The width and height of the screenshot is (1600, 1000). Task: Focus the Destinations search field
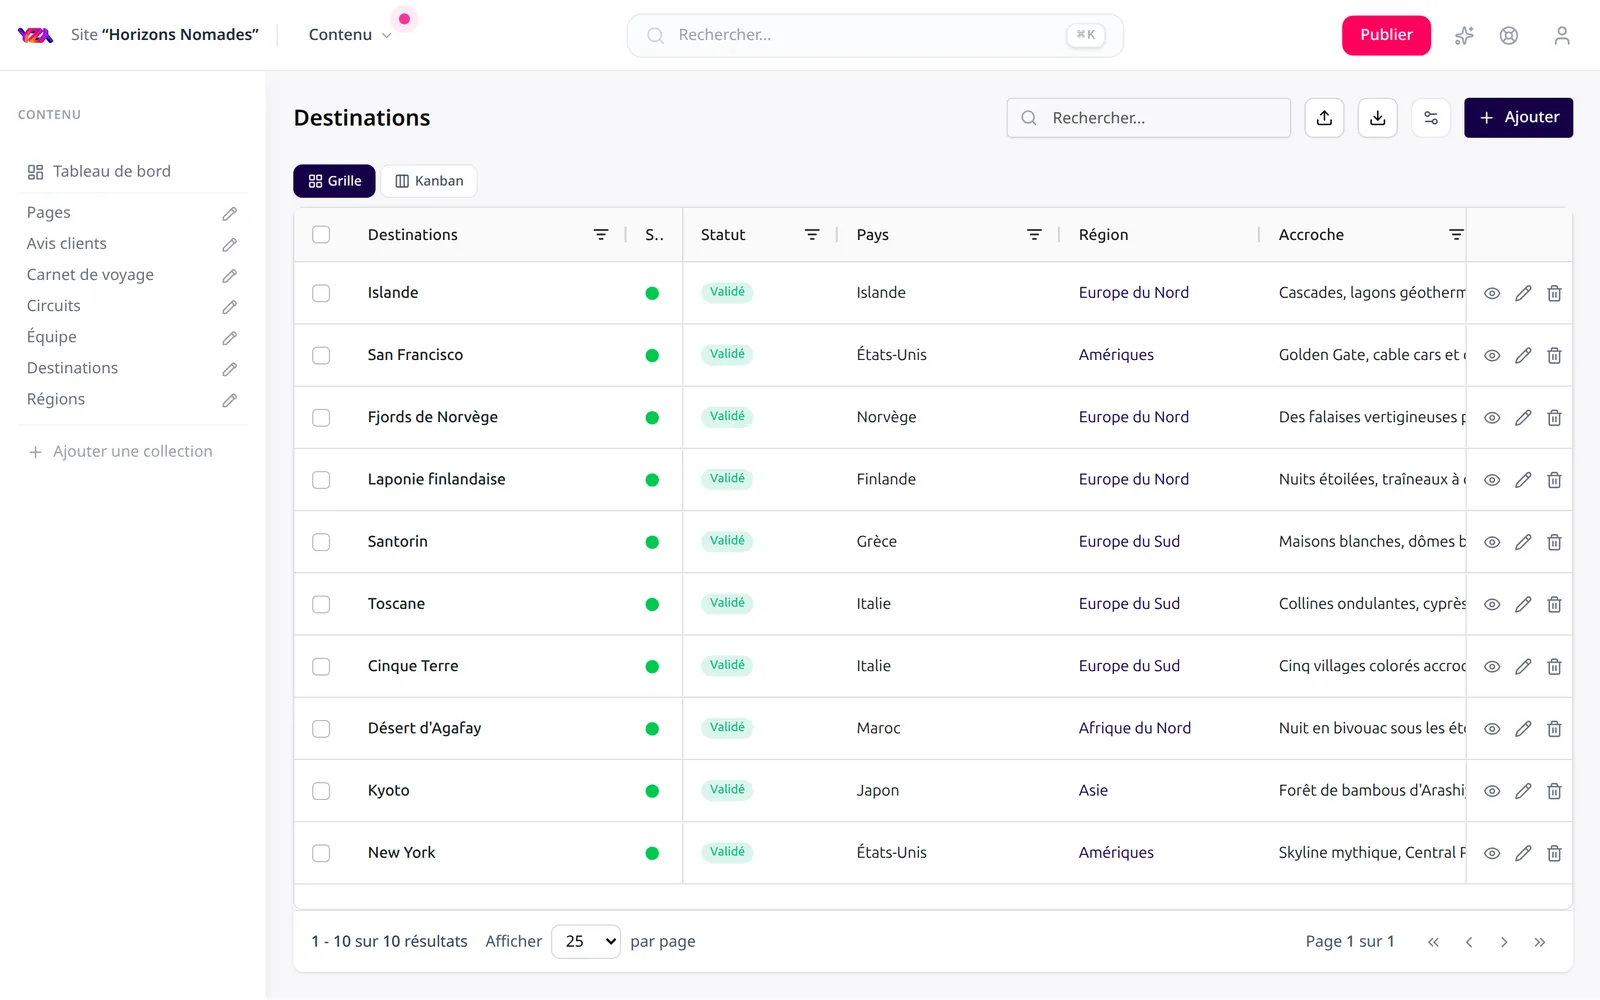pyautogui.click(x=1148, y=118)
